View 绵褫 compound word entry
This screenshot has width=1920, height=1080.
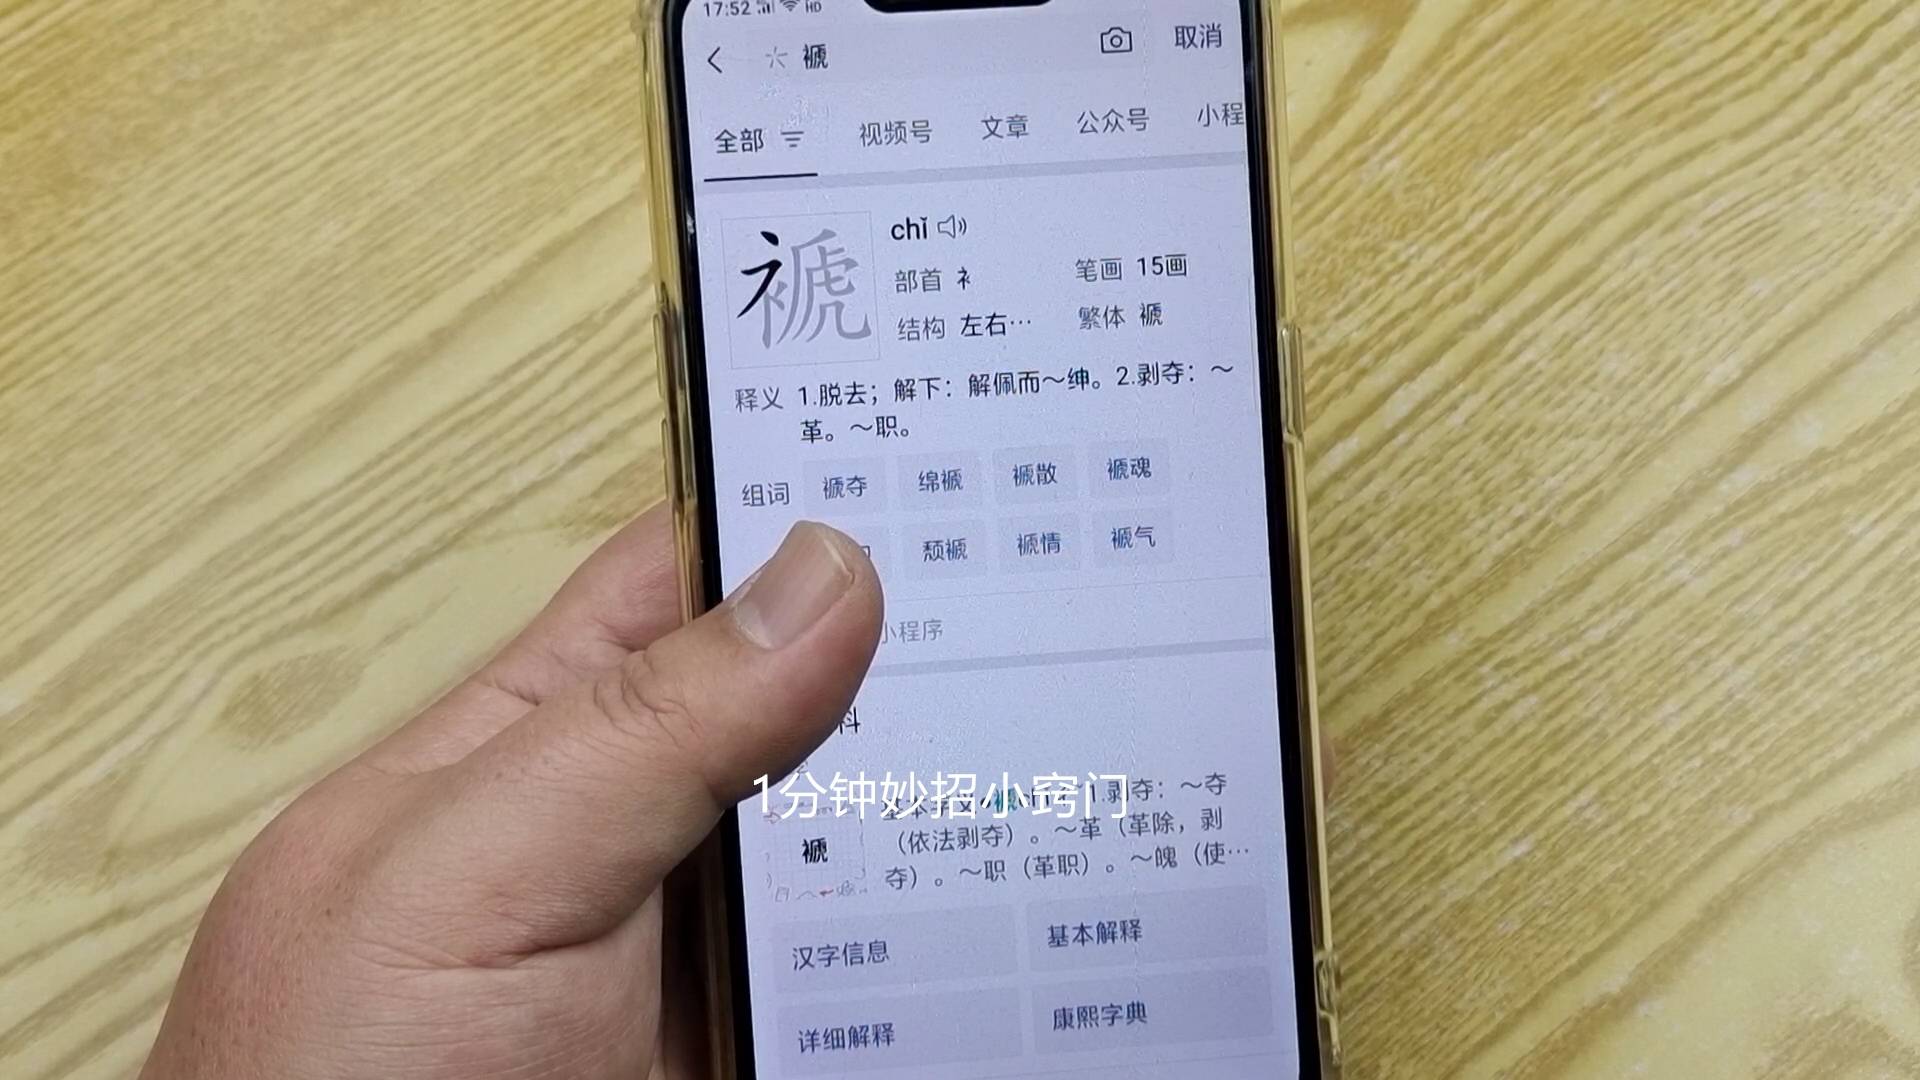pos(940,481)
